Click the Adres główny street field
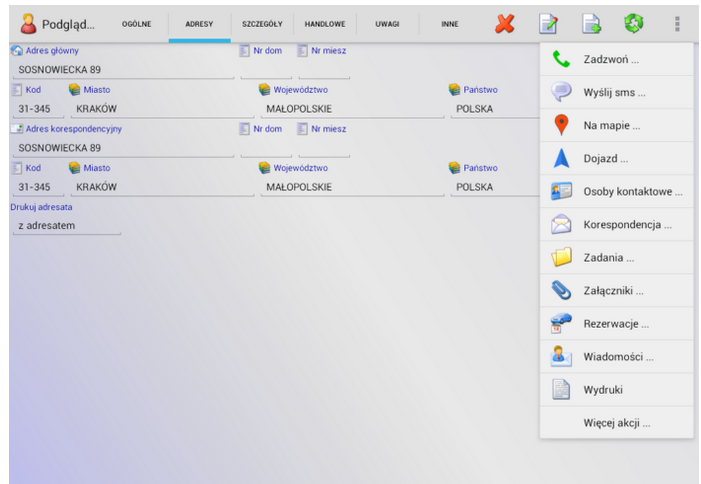This screenshot has width=701, height=484. coord(122,71)
